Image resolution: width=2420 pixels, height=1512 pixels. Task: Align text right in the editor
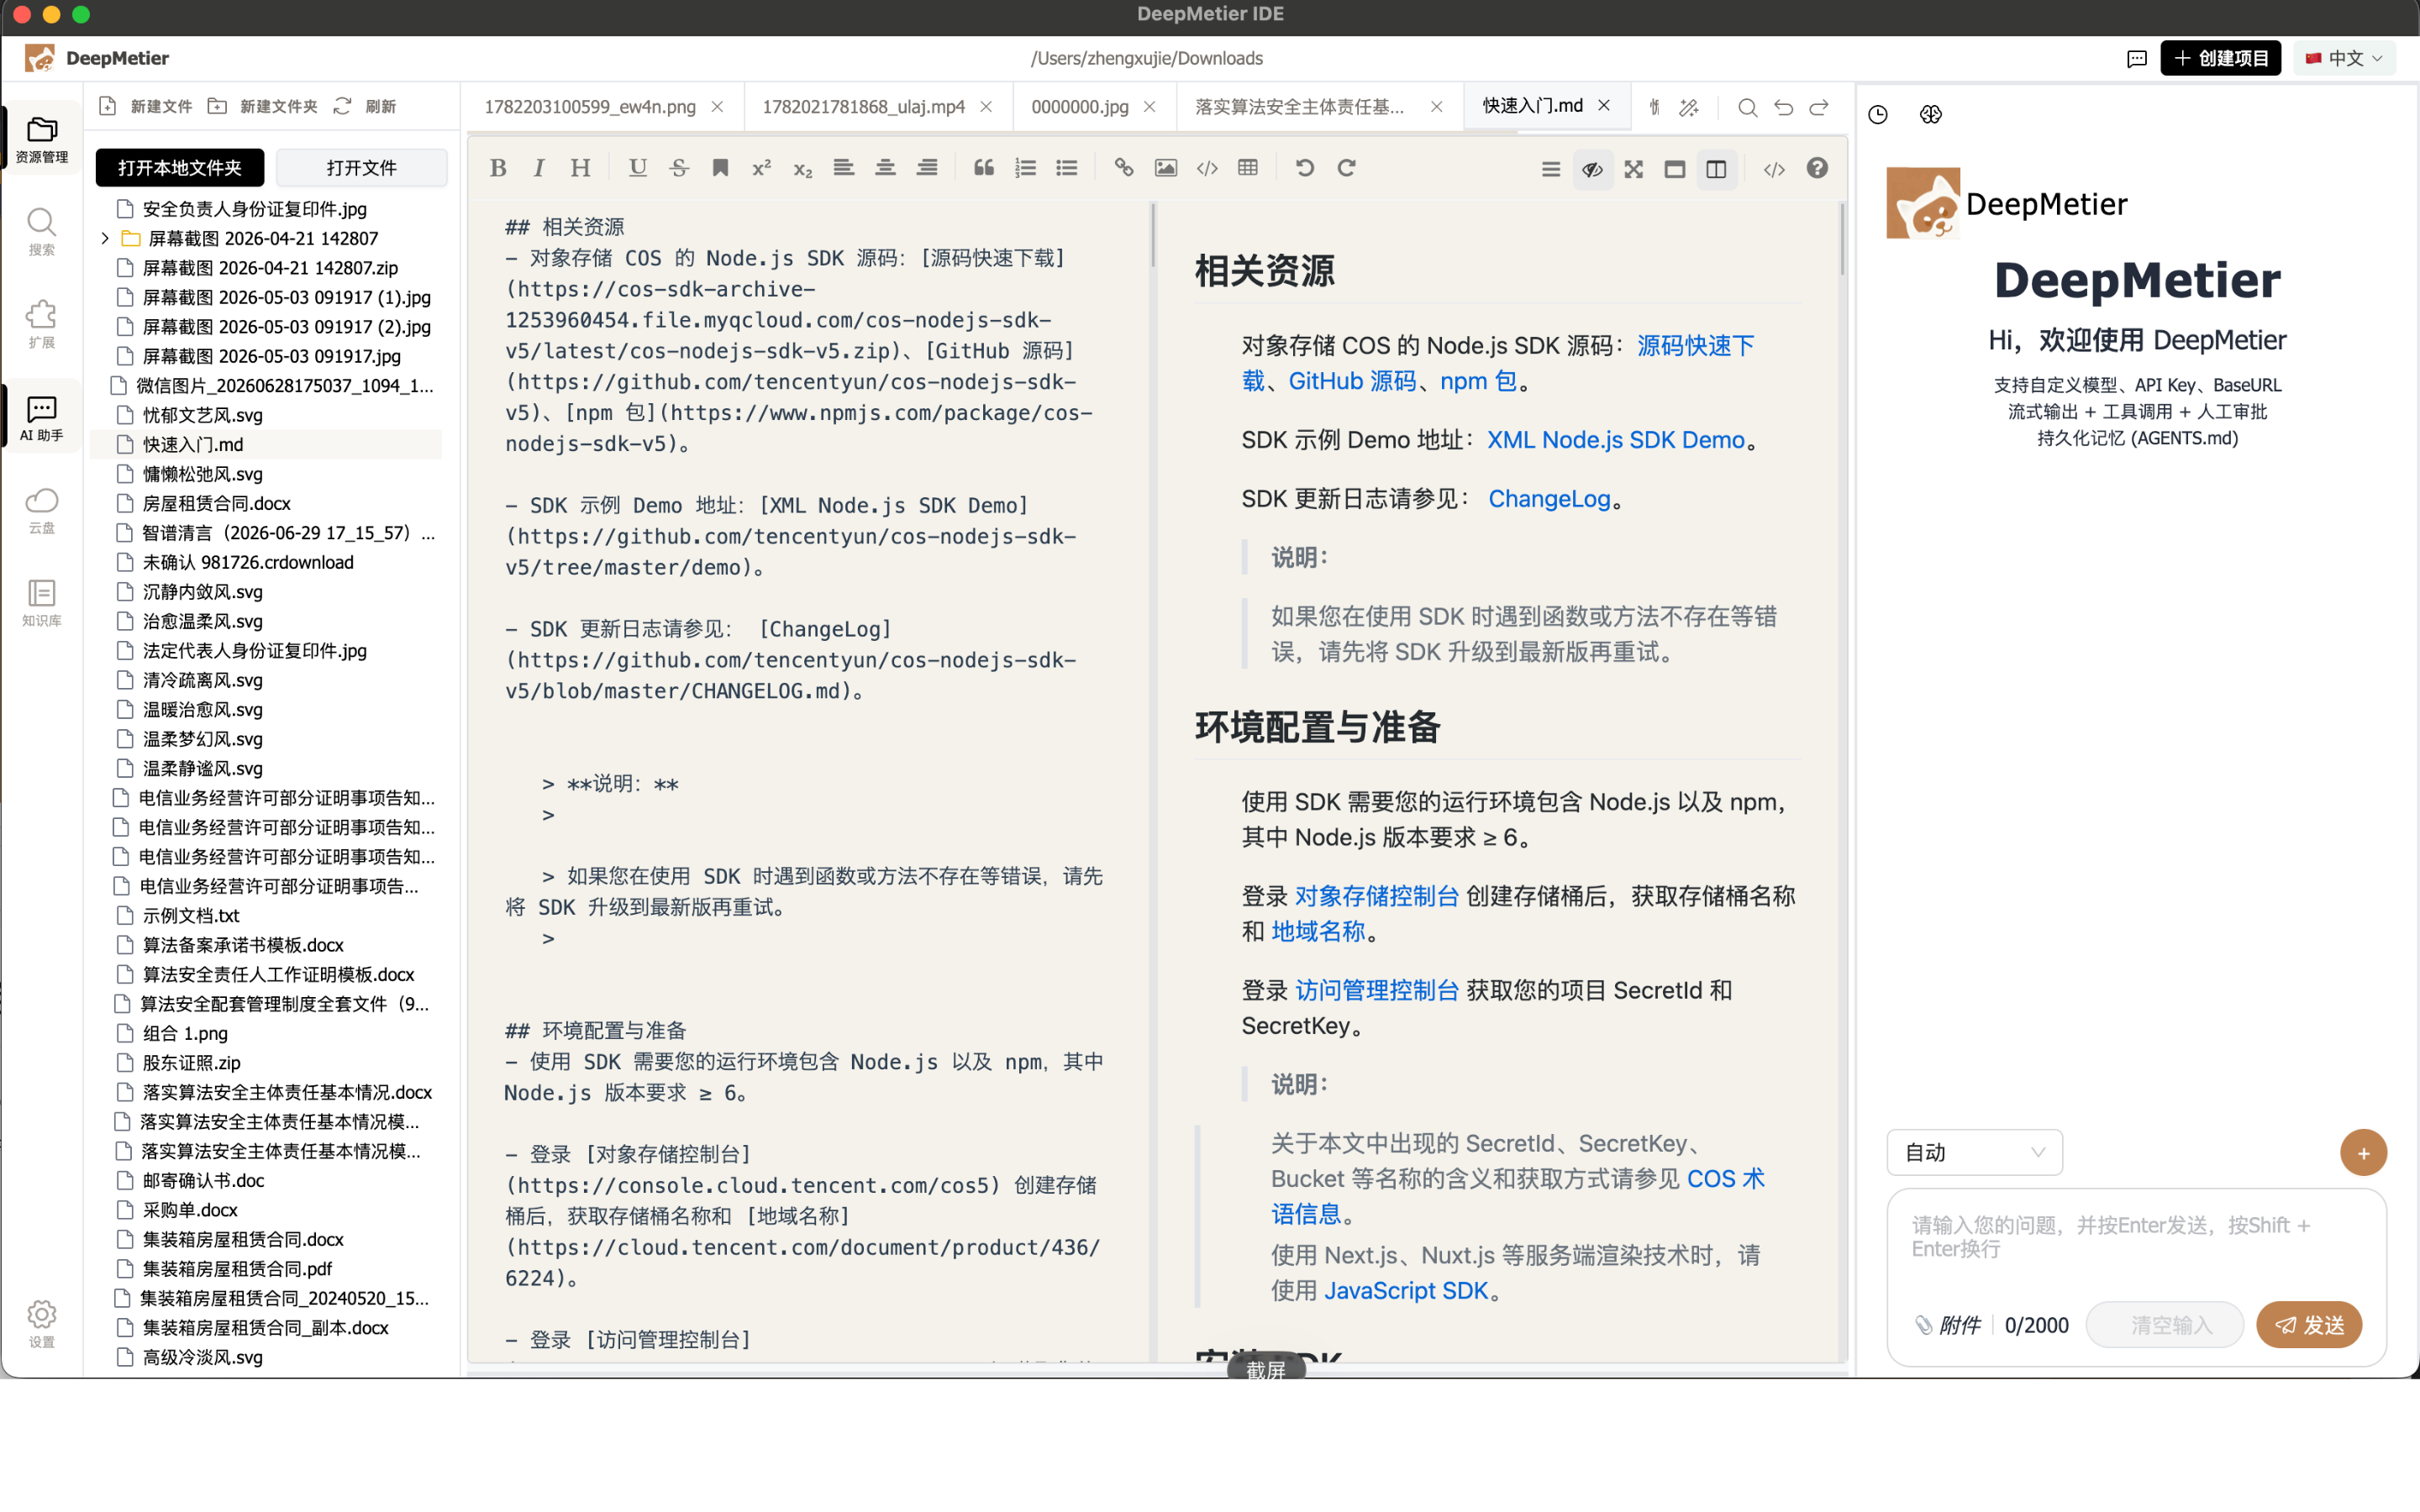[x=927, y=168]
